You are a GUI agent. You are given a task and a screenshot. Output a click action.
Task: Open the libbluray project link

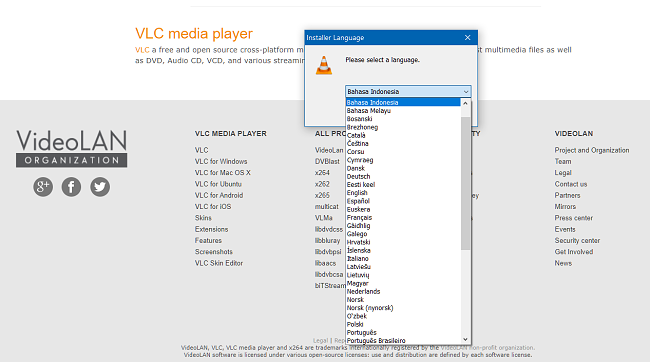pos(327,241)
